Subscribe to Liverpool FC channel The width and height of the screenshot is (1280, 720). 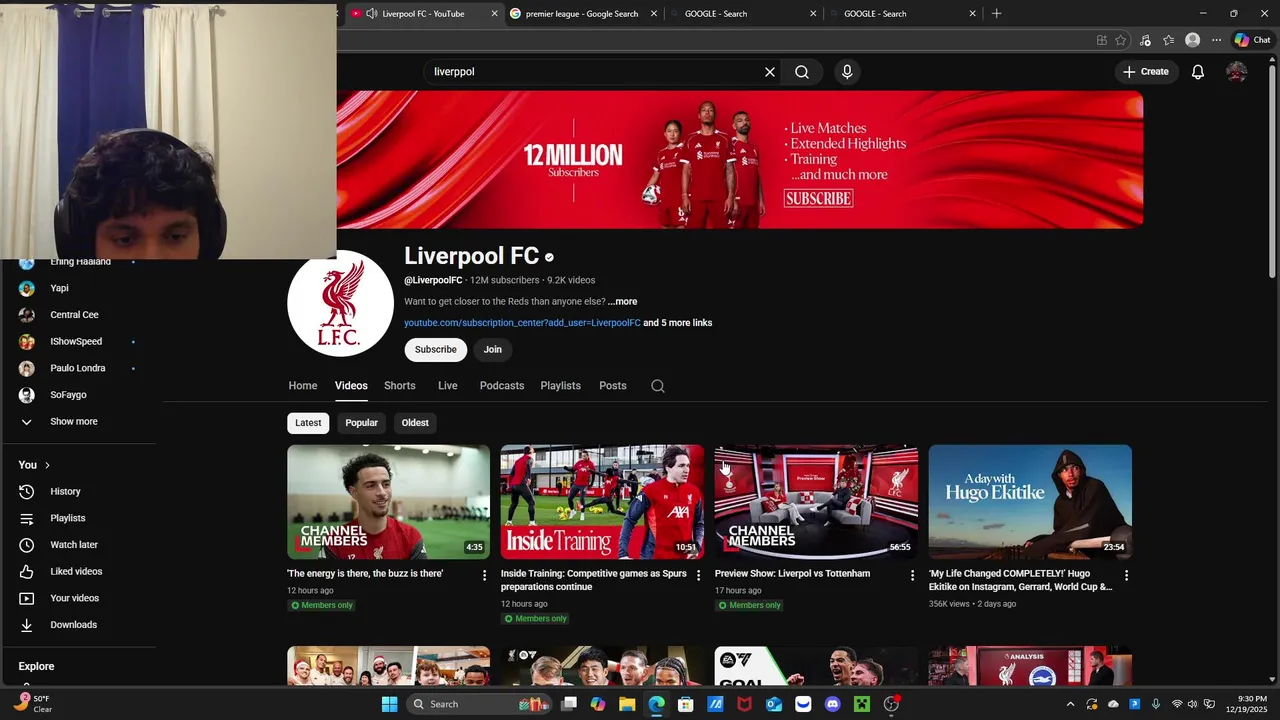pyautogui.click(x=436, y=349)
